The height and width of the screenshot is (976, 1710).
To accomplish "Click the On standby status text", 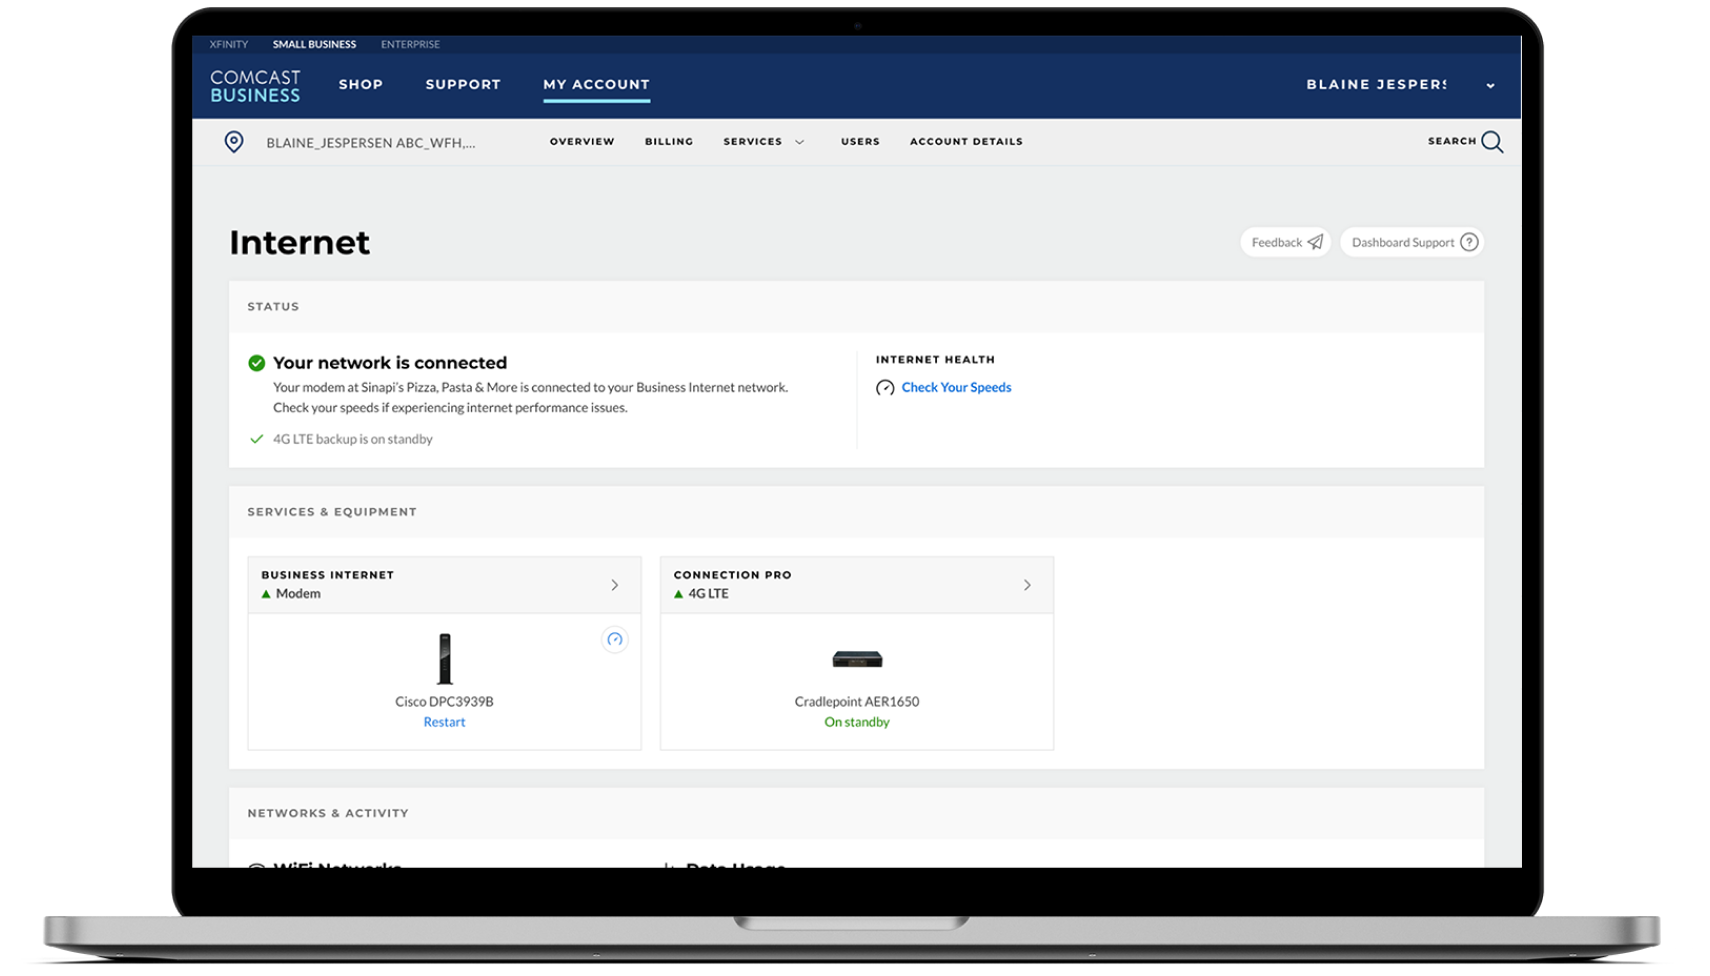I will [x=857, y=722].
